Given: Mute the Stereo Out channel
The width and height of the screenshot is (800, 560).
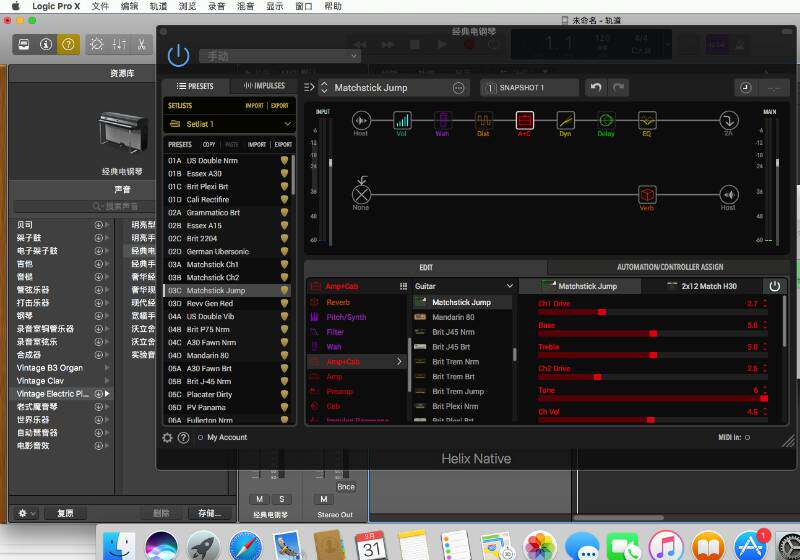Looking at the screenshot, I should [323, 499].
